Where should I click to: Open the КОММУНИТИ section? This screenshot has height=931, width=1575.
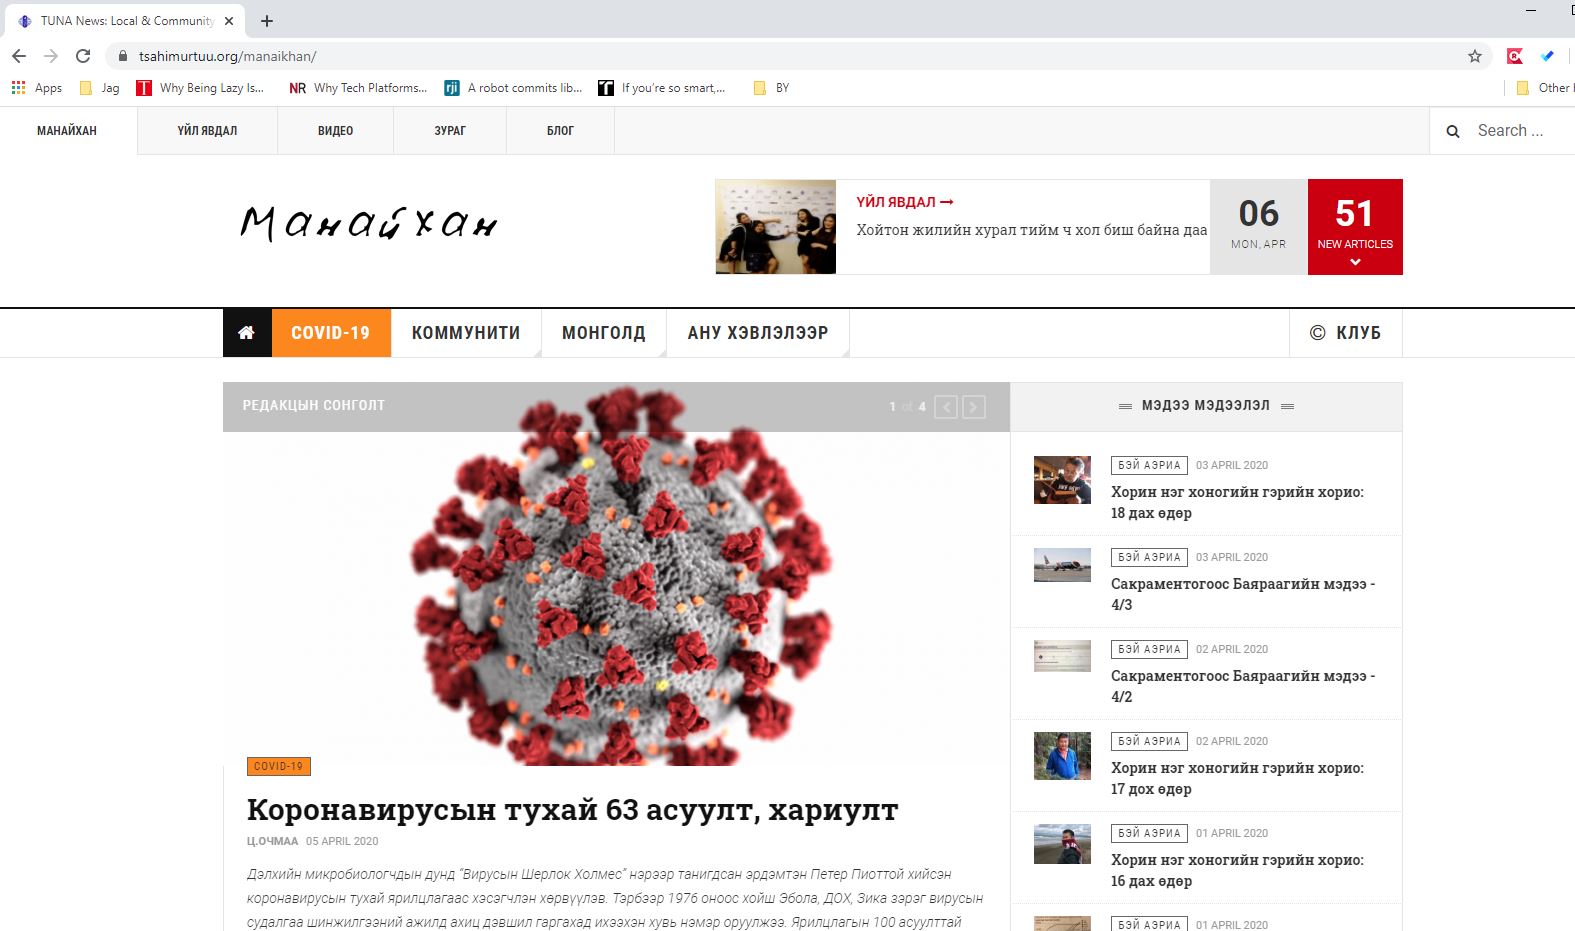466,333
